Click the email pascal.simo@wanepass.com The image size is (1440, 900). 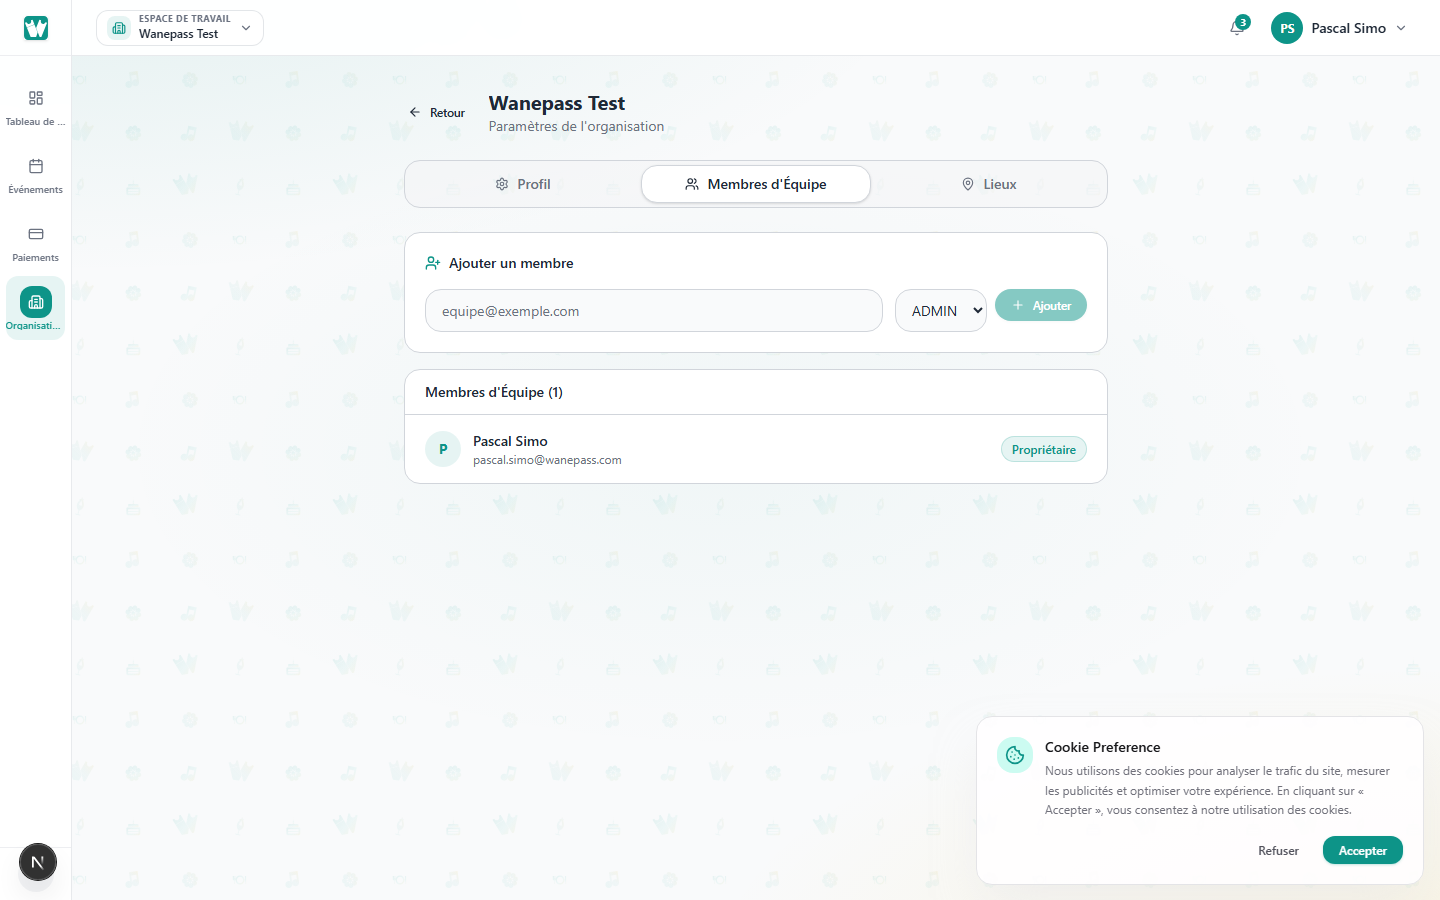pos(547,460)
